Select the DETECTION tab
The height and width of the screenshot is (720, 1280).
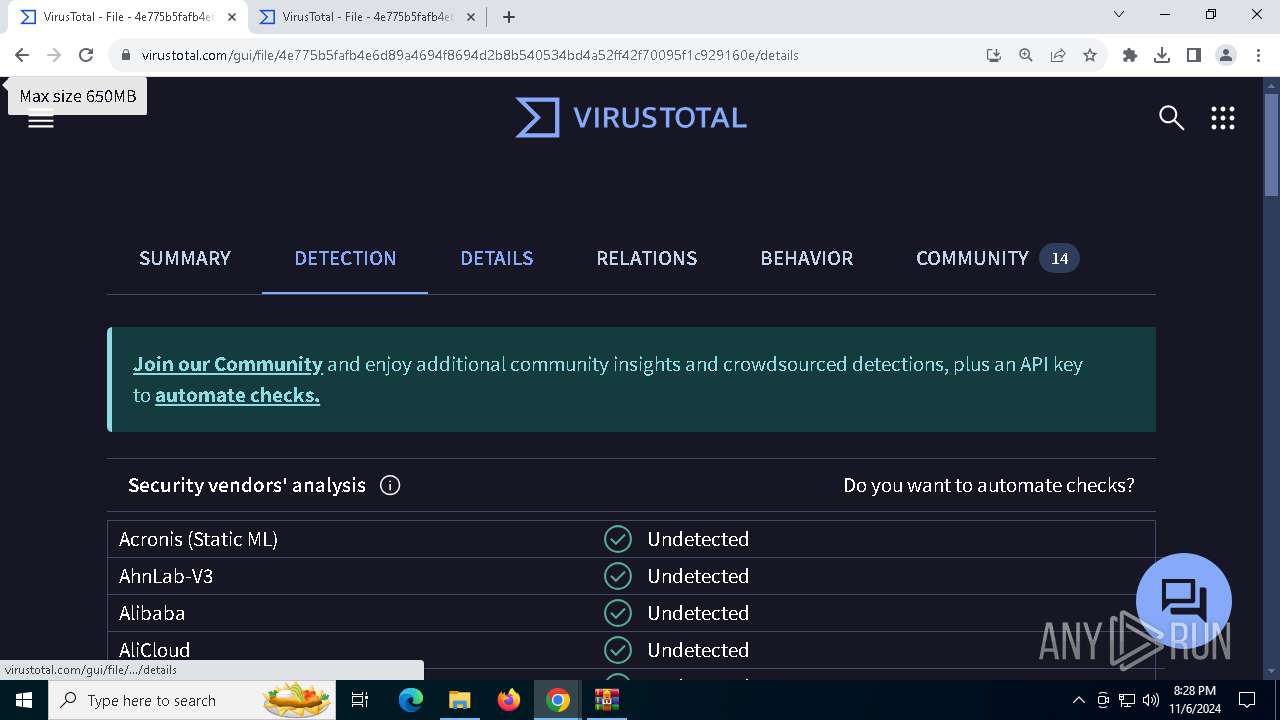click(345, 258)
